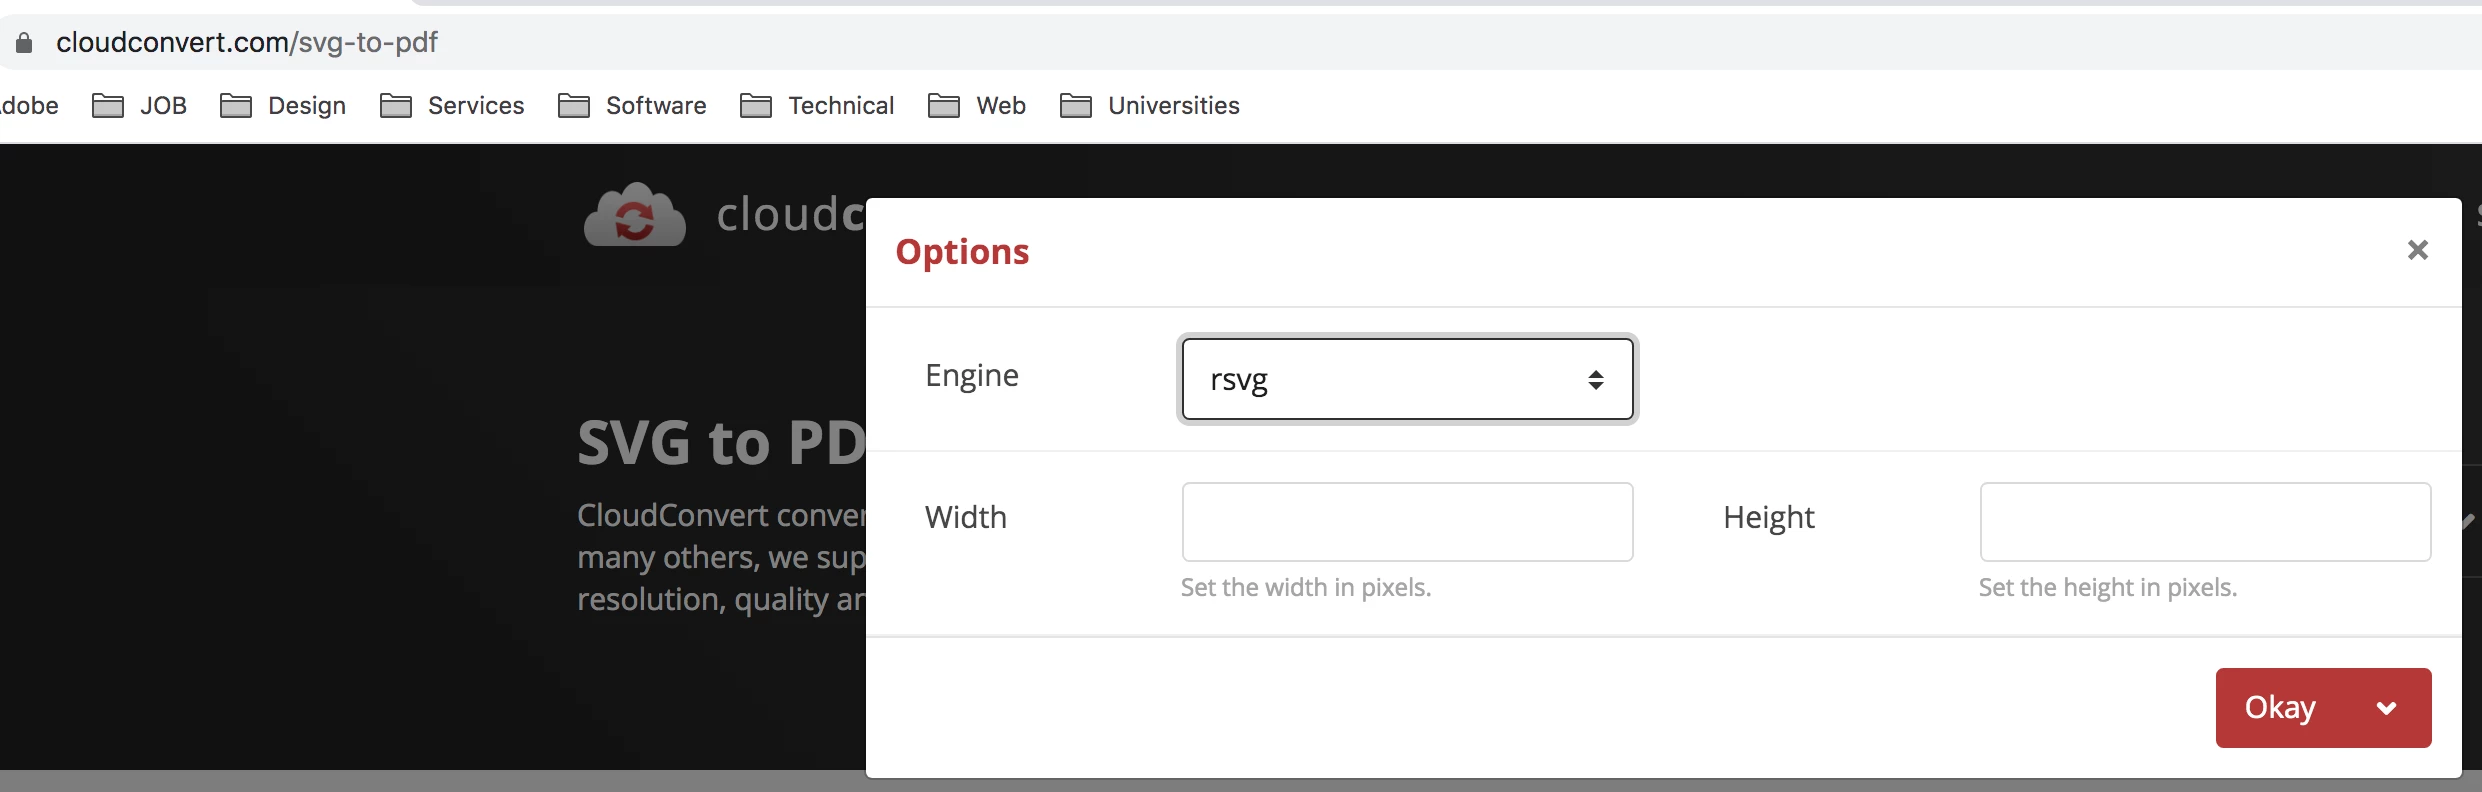Click the Options dialog title
Viewport: 2482px width, 792px height.
click(962, 252)
